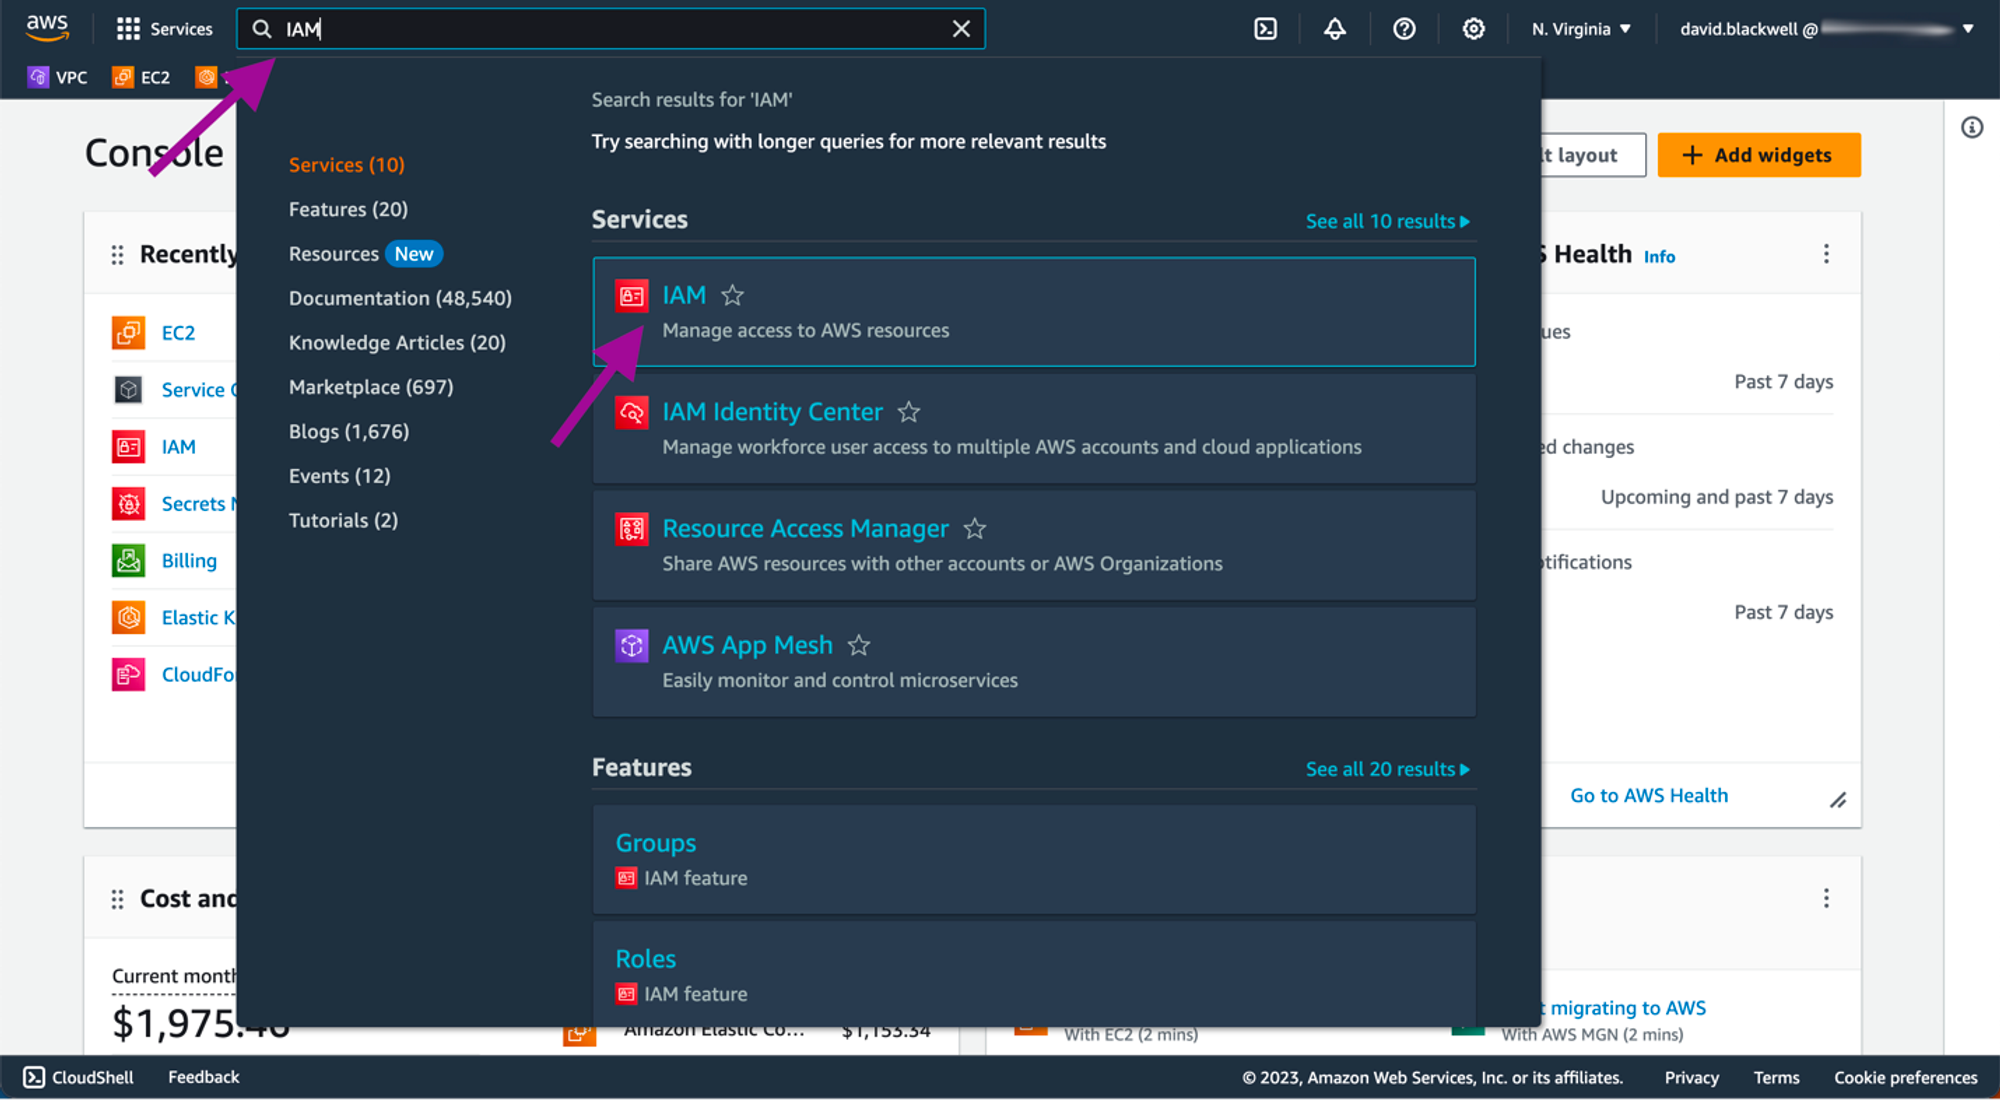The image size is (2000, 1102).
Task: Click the info circle icon at right edge
Action: pos(1971,127)
